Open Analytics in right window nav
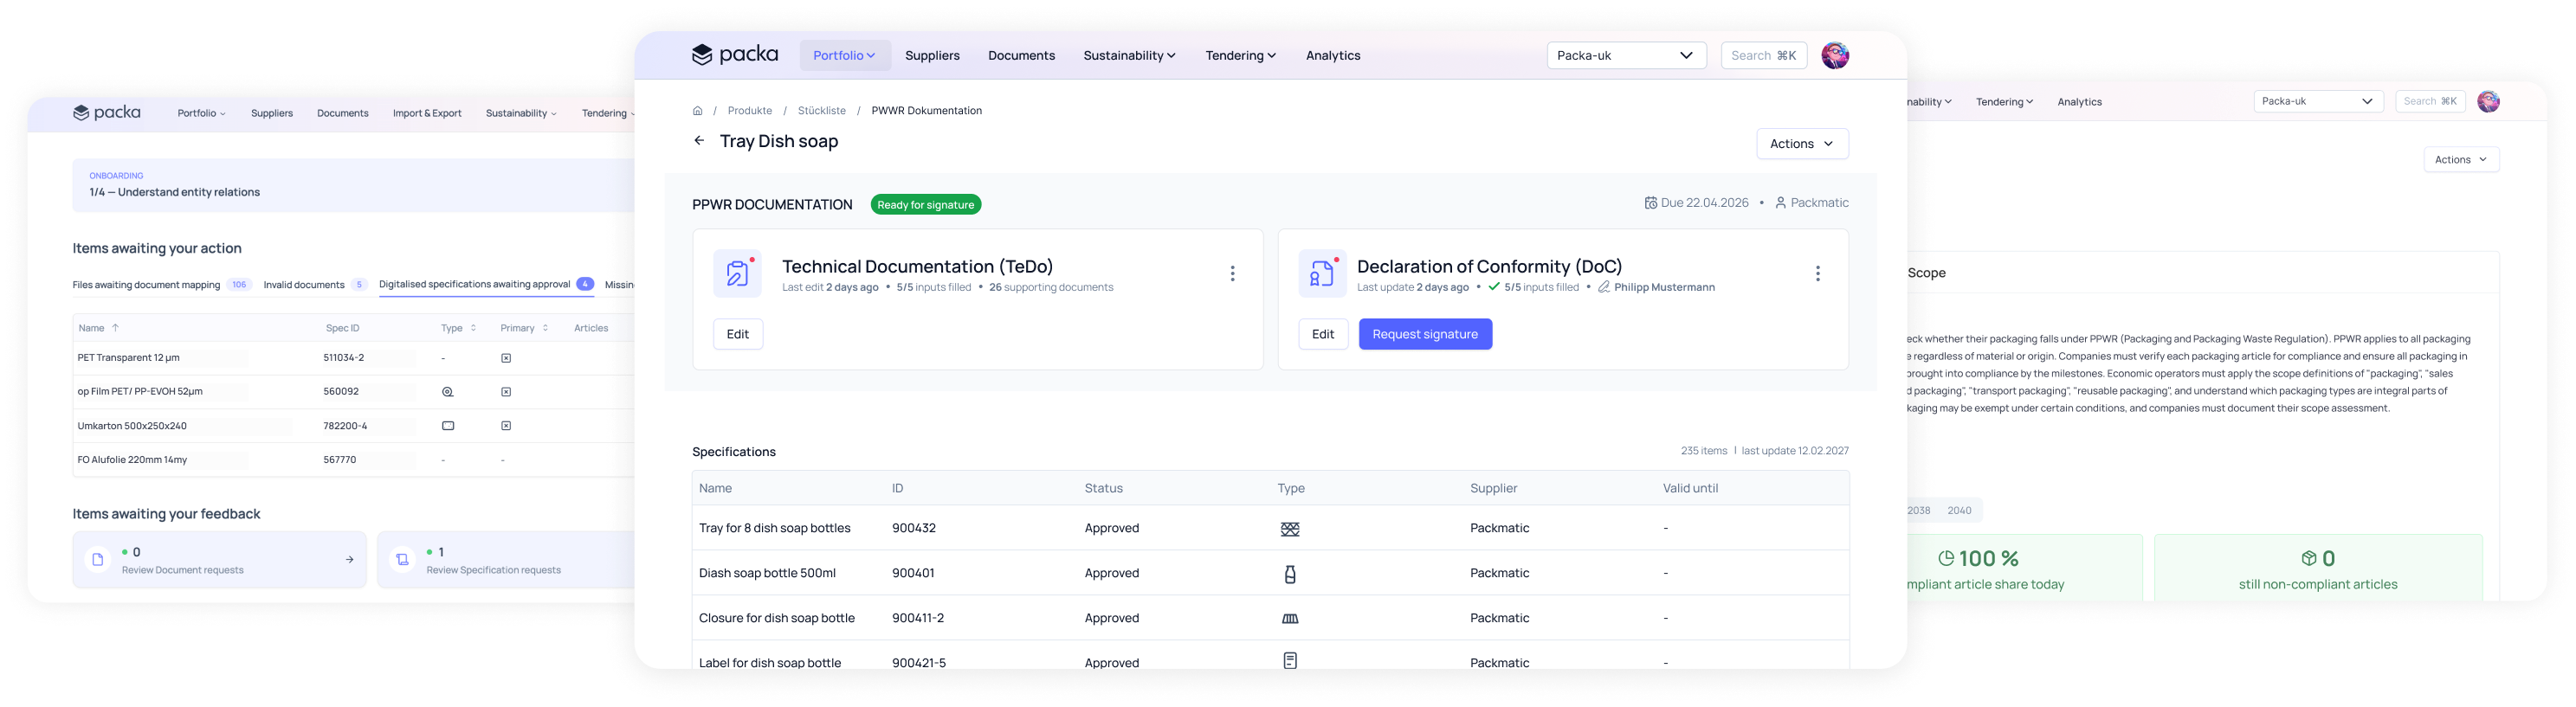 tap(2079, 102)
